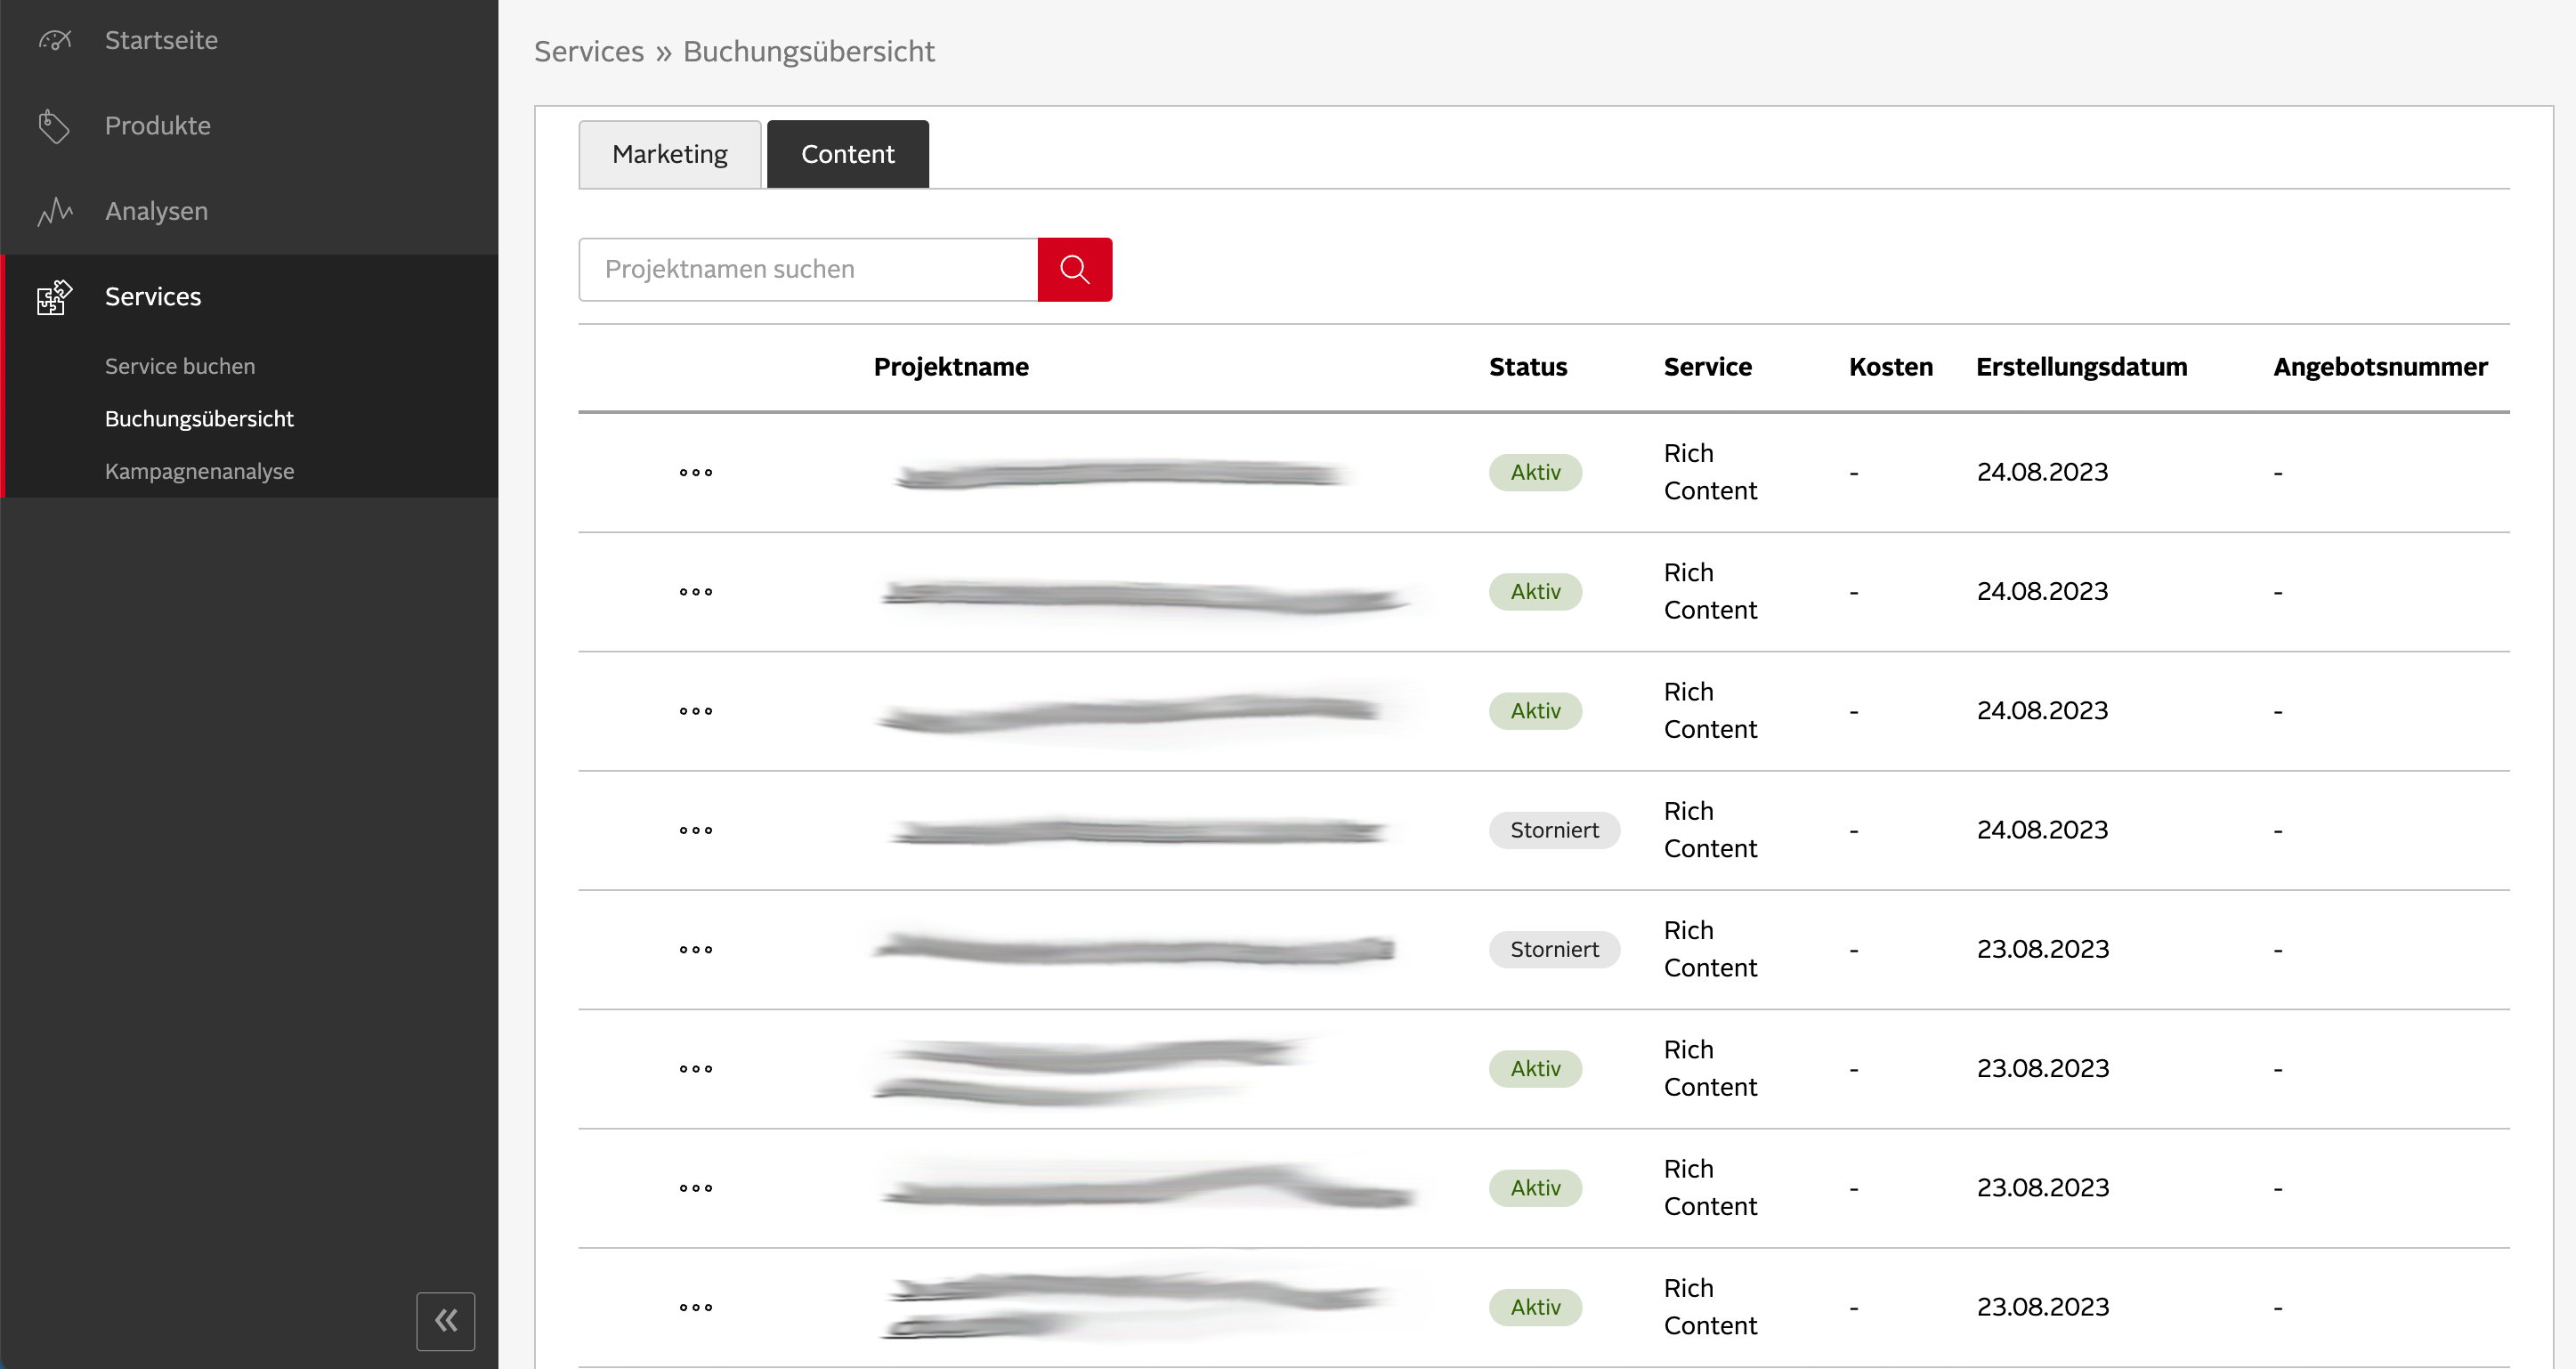Image resolution: width=2576 pixels, height=1369 pixels.
Task: Expand three-dot menu on seventh row
Action: click(x=695, y=1187)
